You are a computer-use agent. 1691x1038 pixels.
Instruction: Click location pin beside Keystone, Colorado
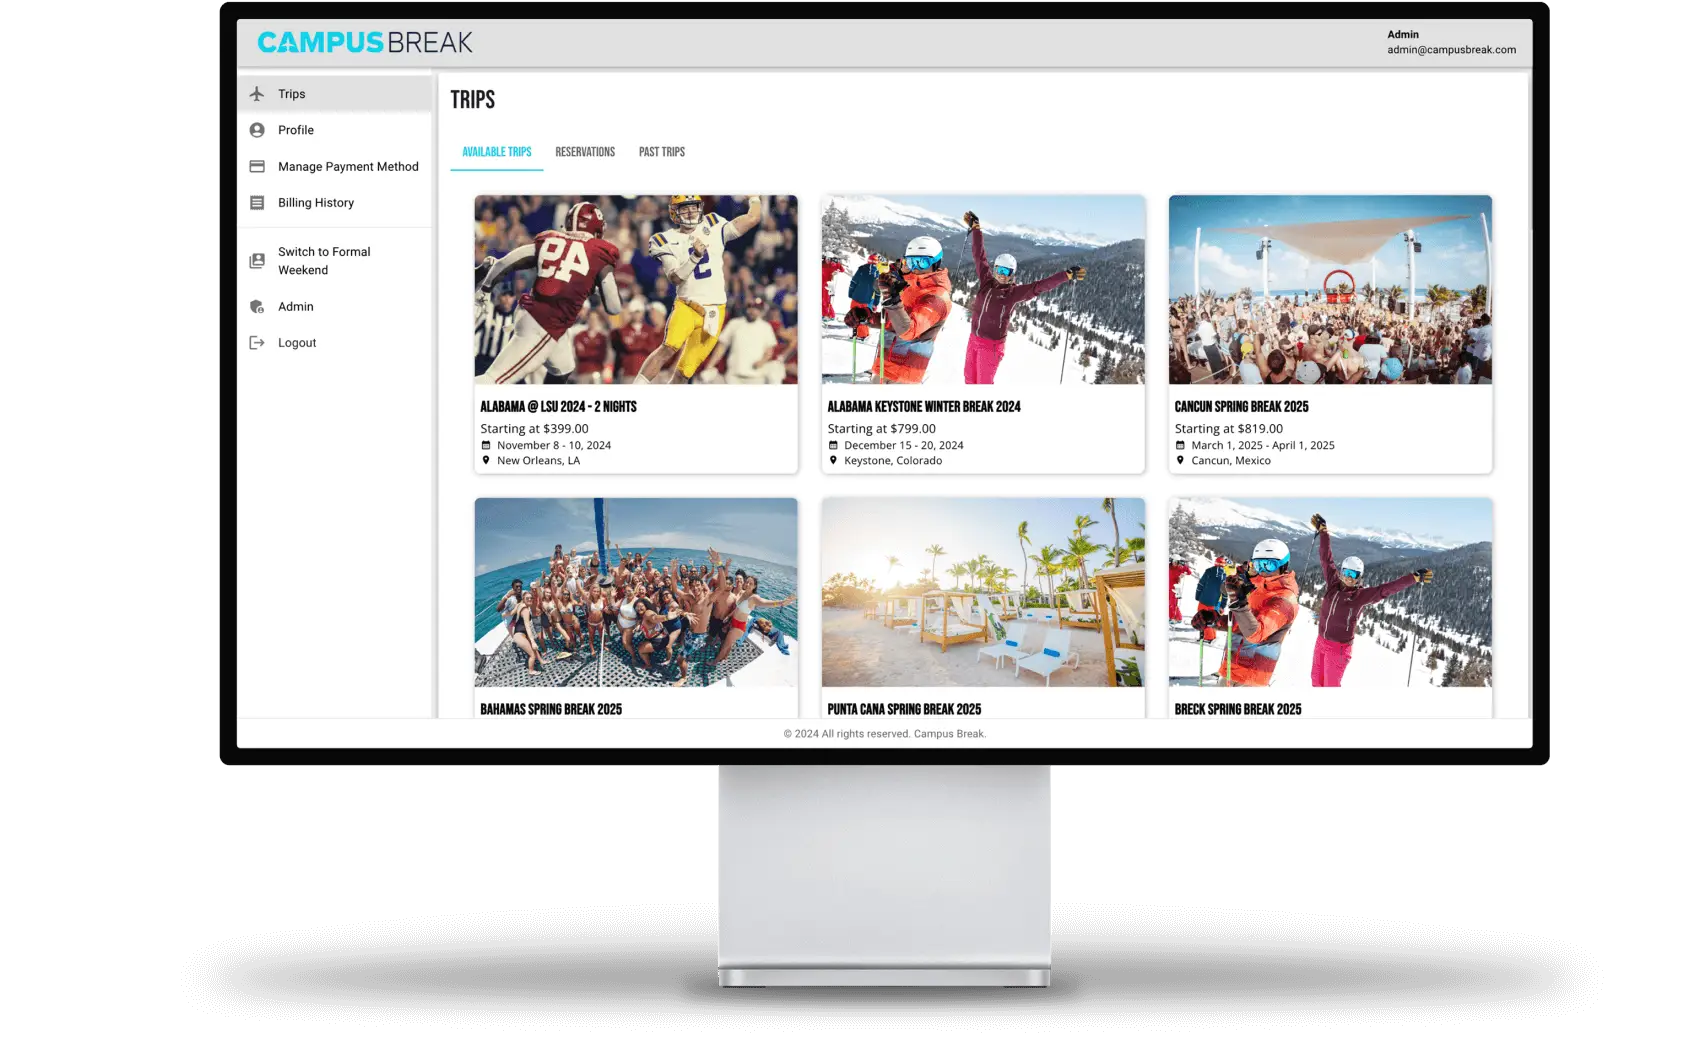pyautogui.click(x=833, y=461)
